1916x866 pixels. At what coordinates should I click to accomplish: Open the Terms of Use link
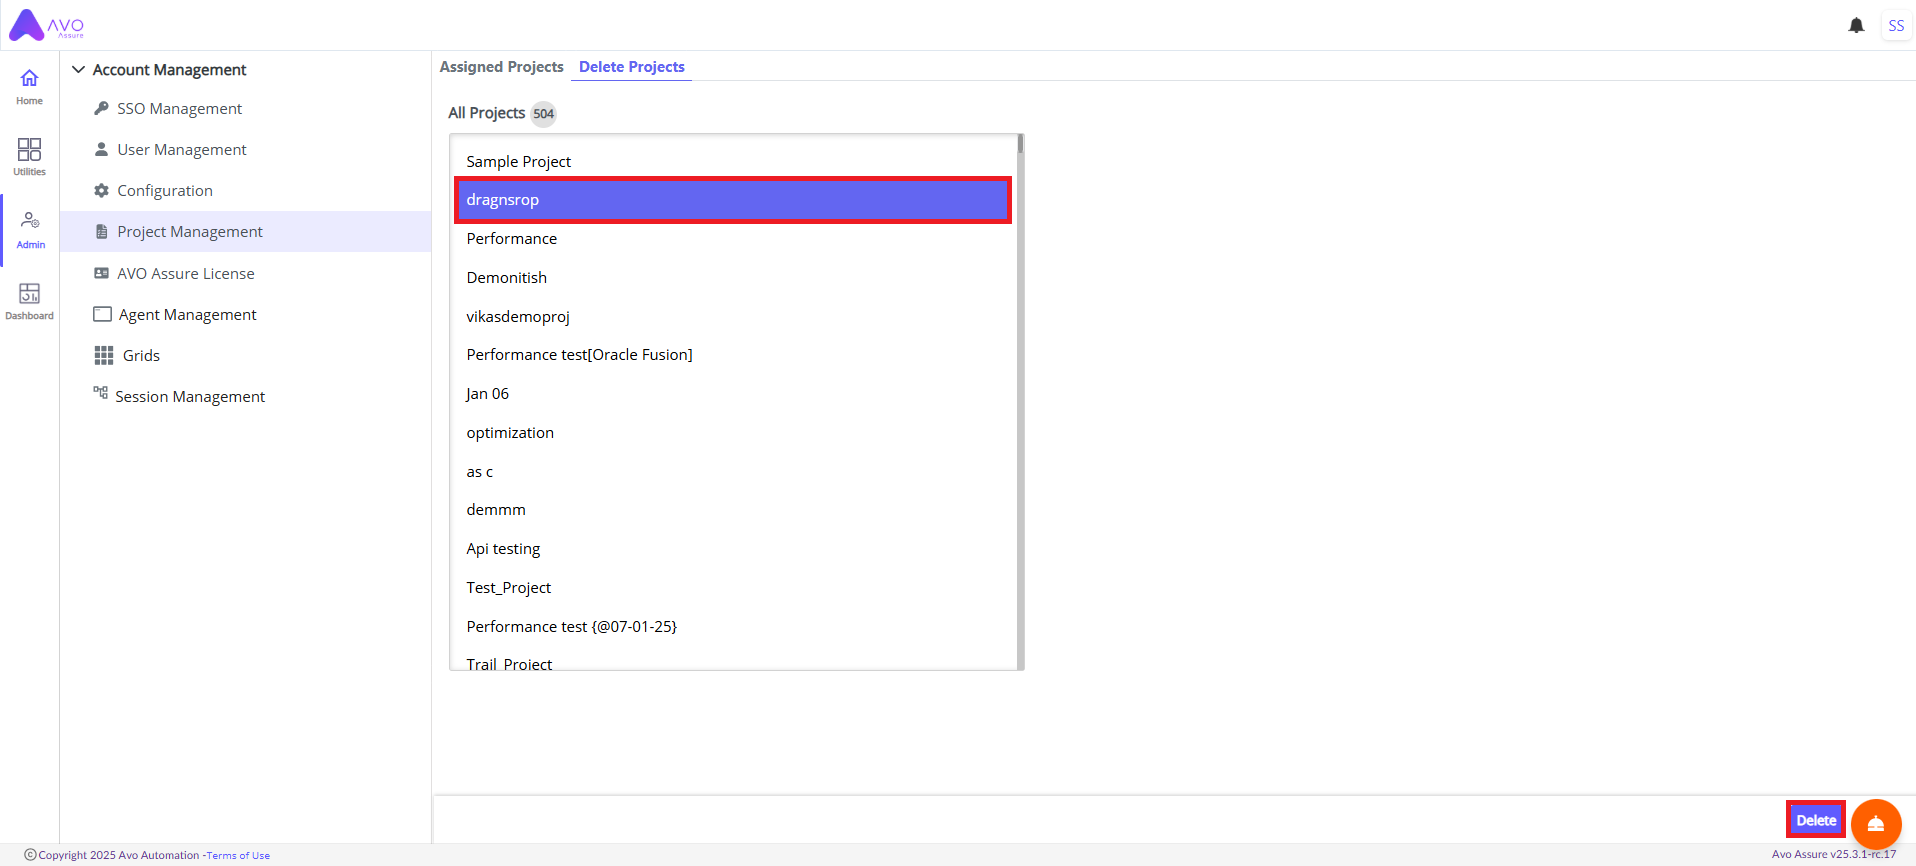(x=238, y=856)
